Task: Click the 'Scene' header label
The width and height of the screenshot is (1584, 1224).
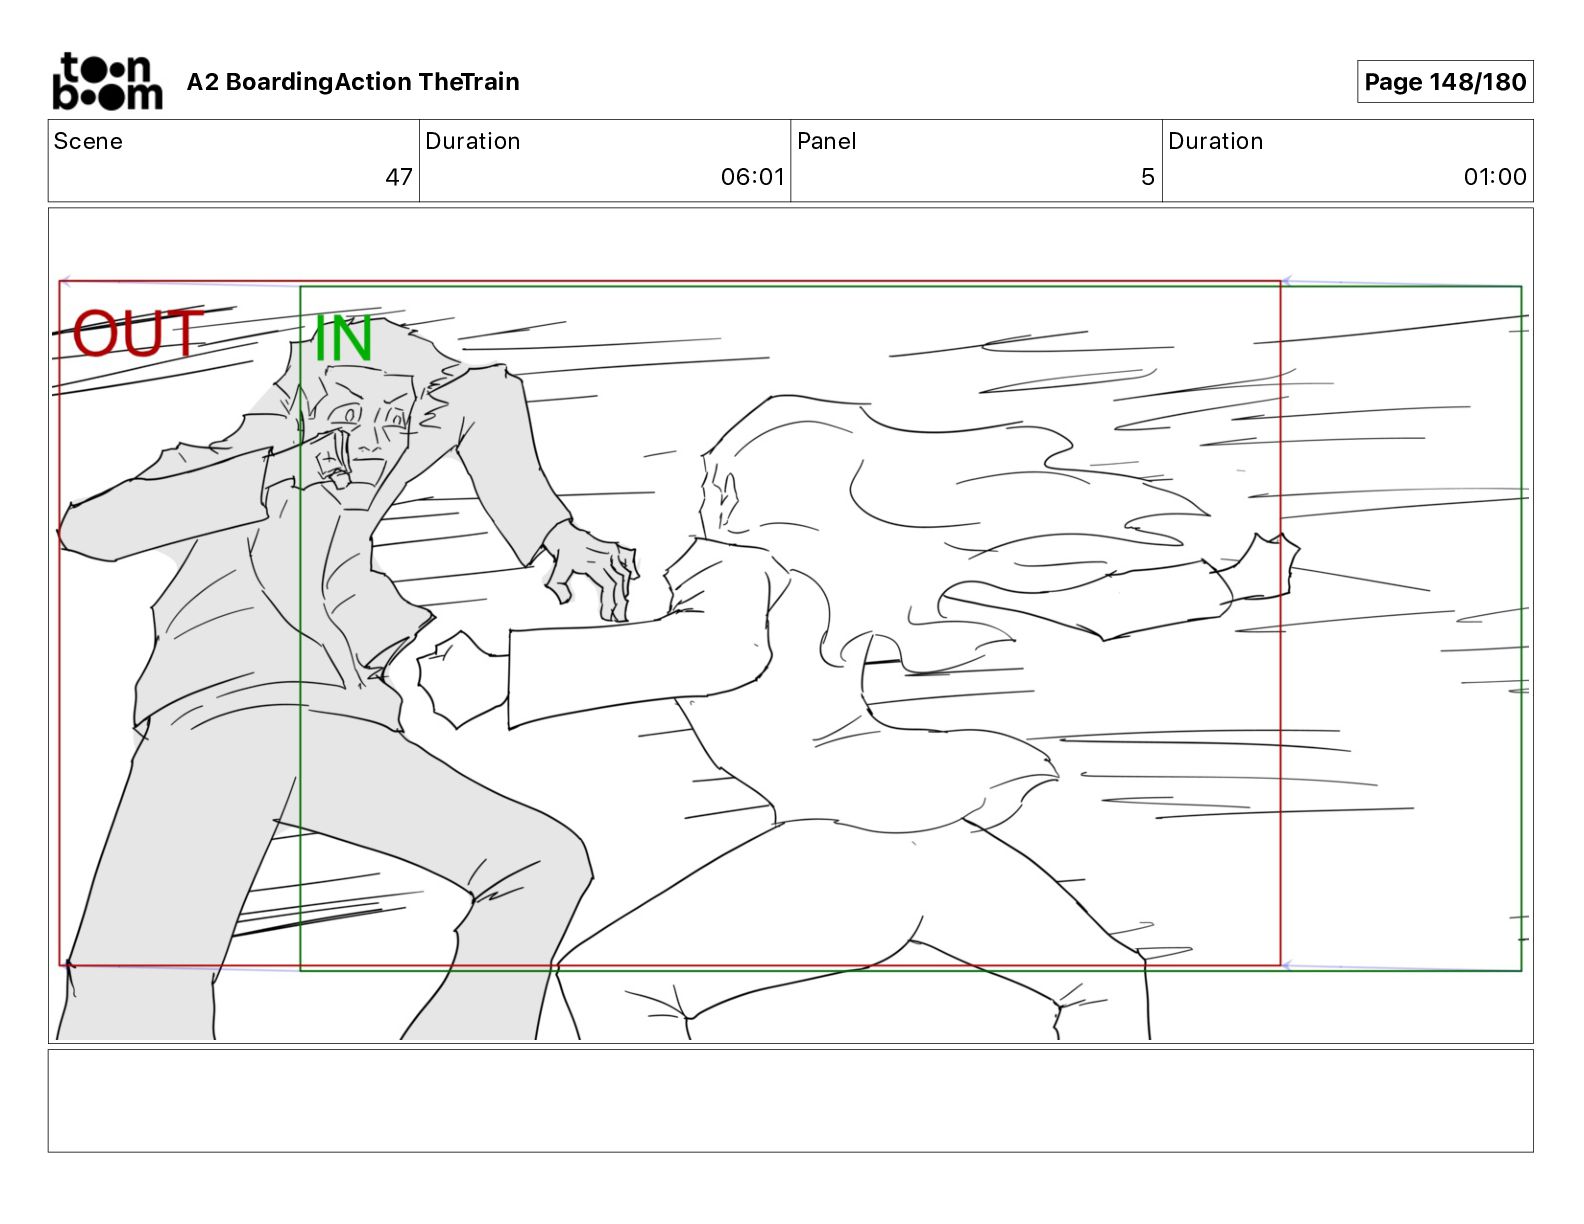Action: pyautogui.click(x=88, y=141)
